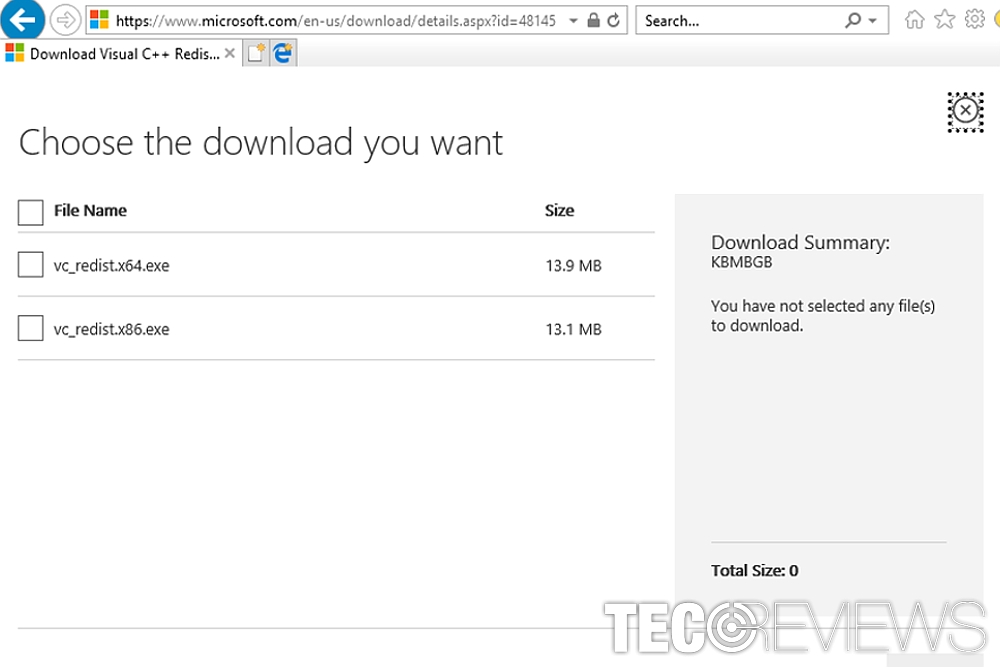Click the 'Choose the download you want' heading
Screen dimensions: 1000x667
pyautogui.click(x=261, y=143)
